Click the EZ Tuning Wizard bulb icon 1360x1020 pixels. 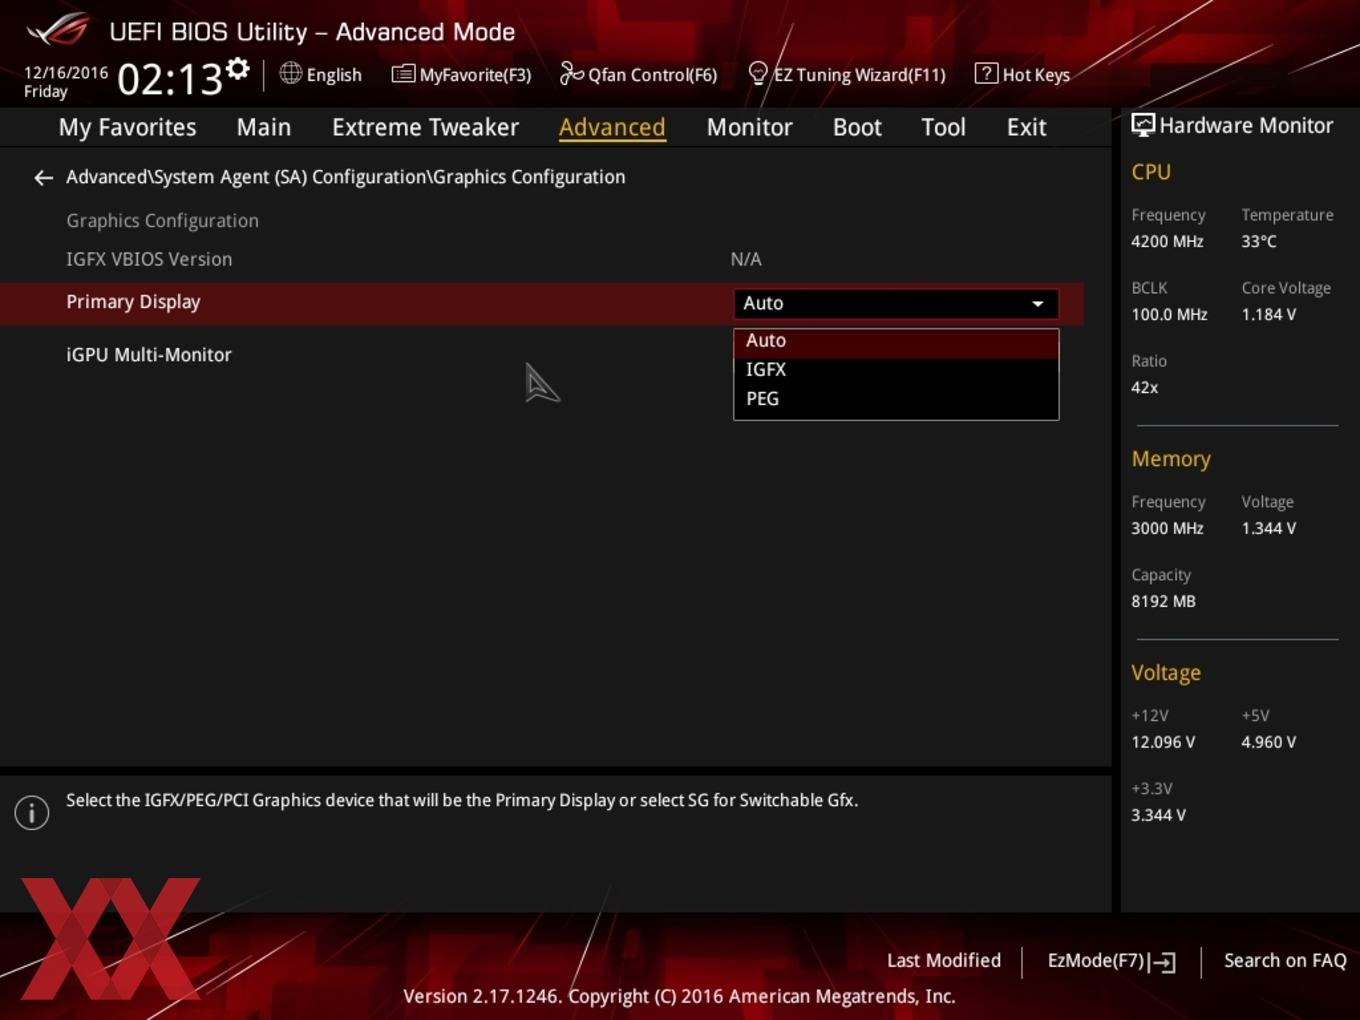click(x=758, y=74)
